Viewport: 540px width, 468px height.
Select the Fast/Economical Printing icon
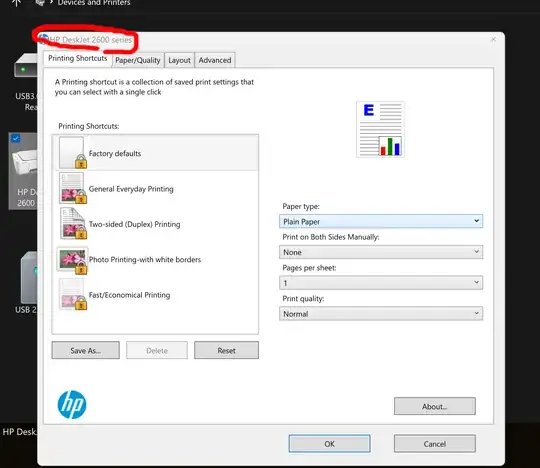[x=73, y=294]
